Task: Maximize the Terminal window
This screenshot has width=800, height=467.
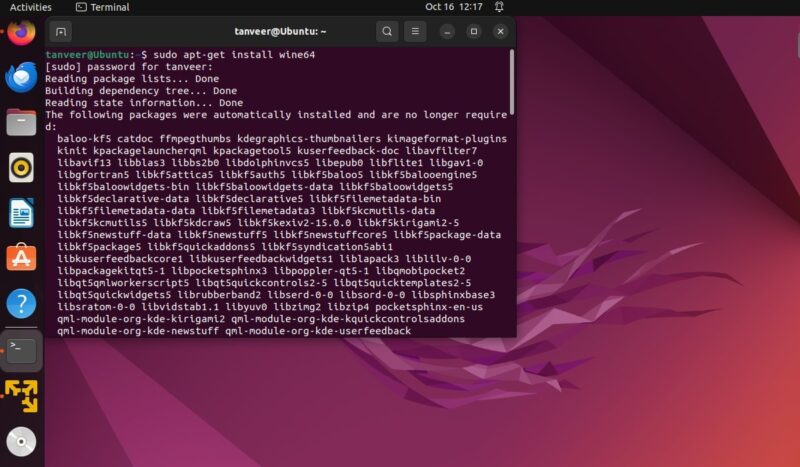Action: [474, 32]
